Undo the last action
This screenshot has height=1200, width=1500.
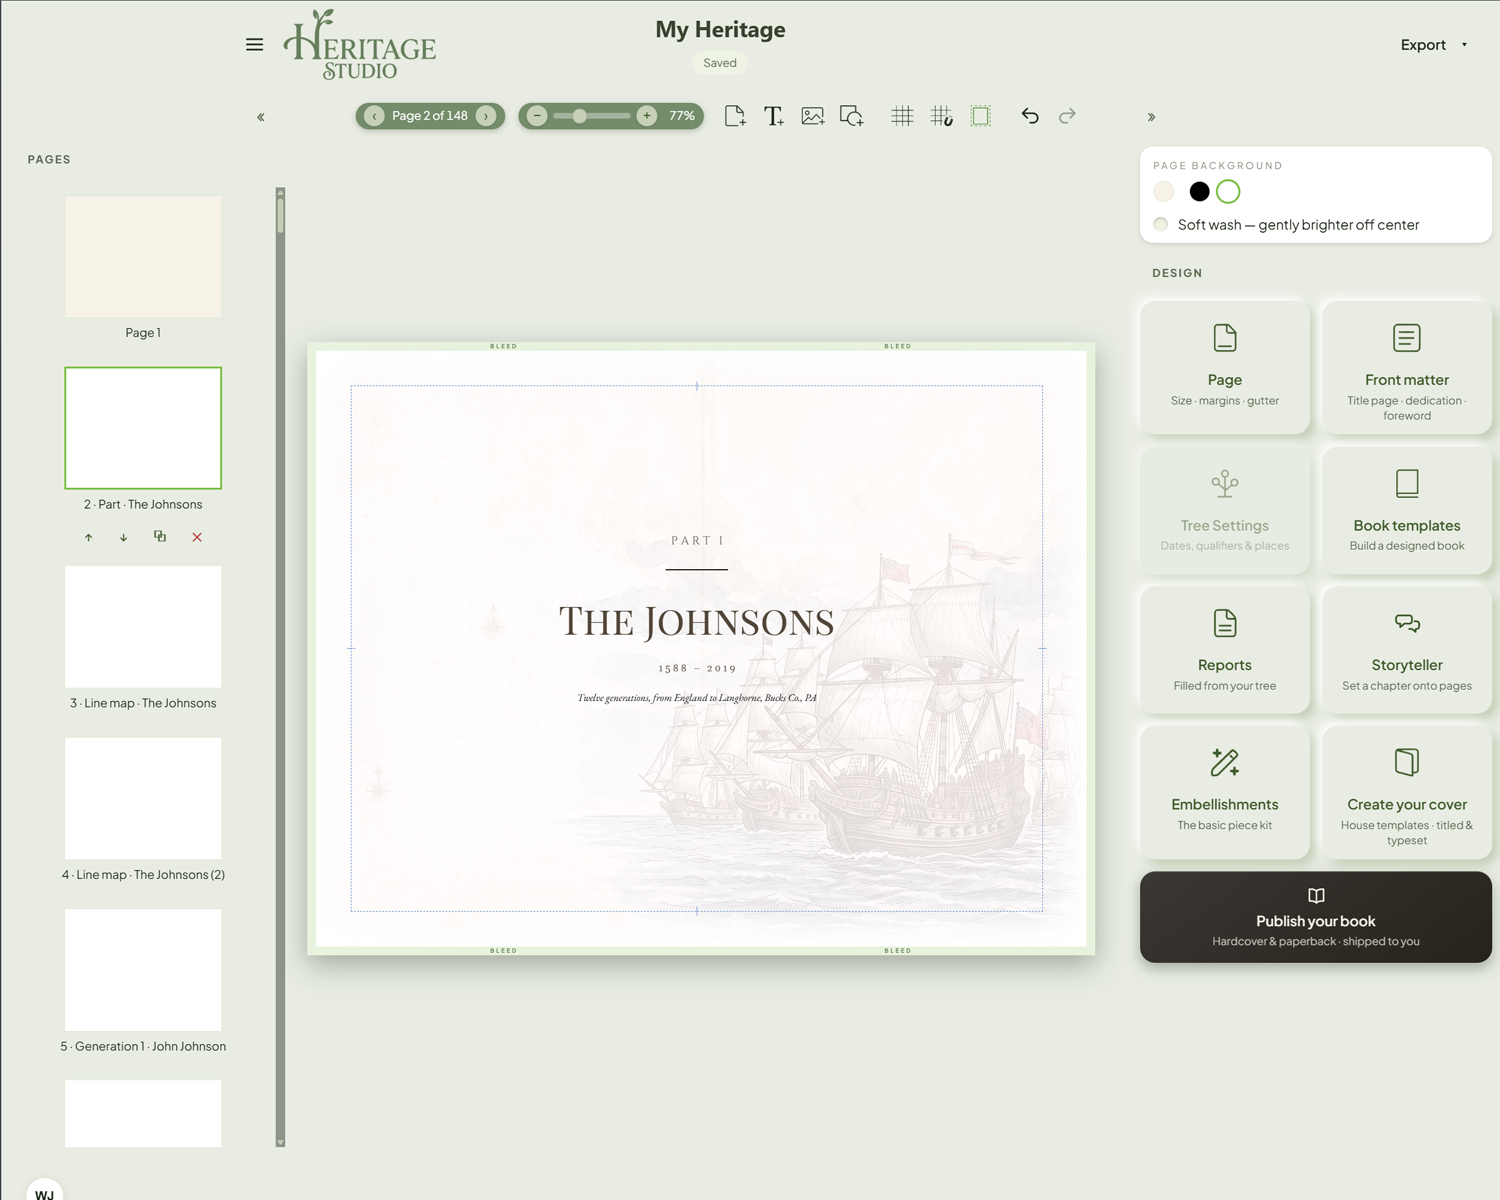[1030, 116]
